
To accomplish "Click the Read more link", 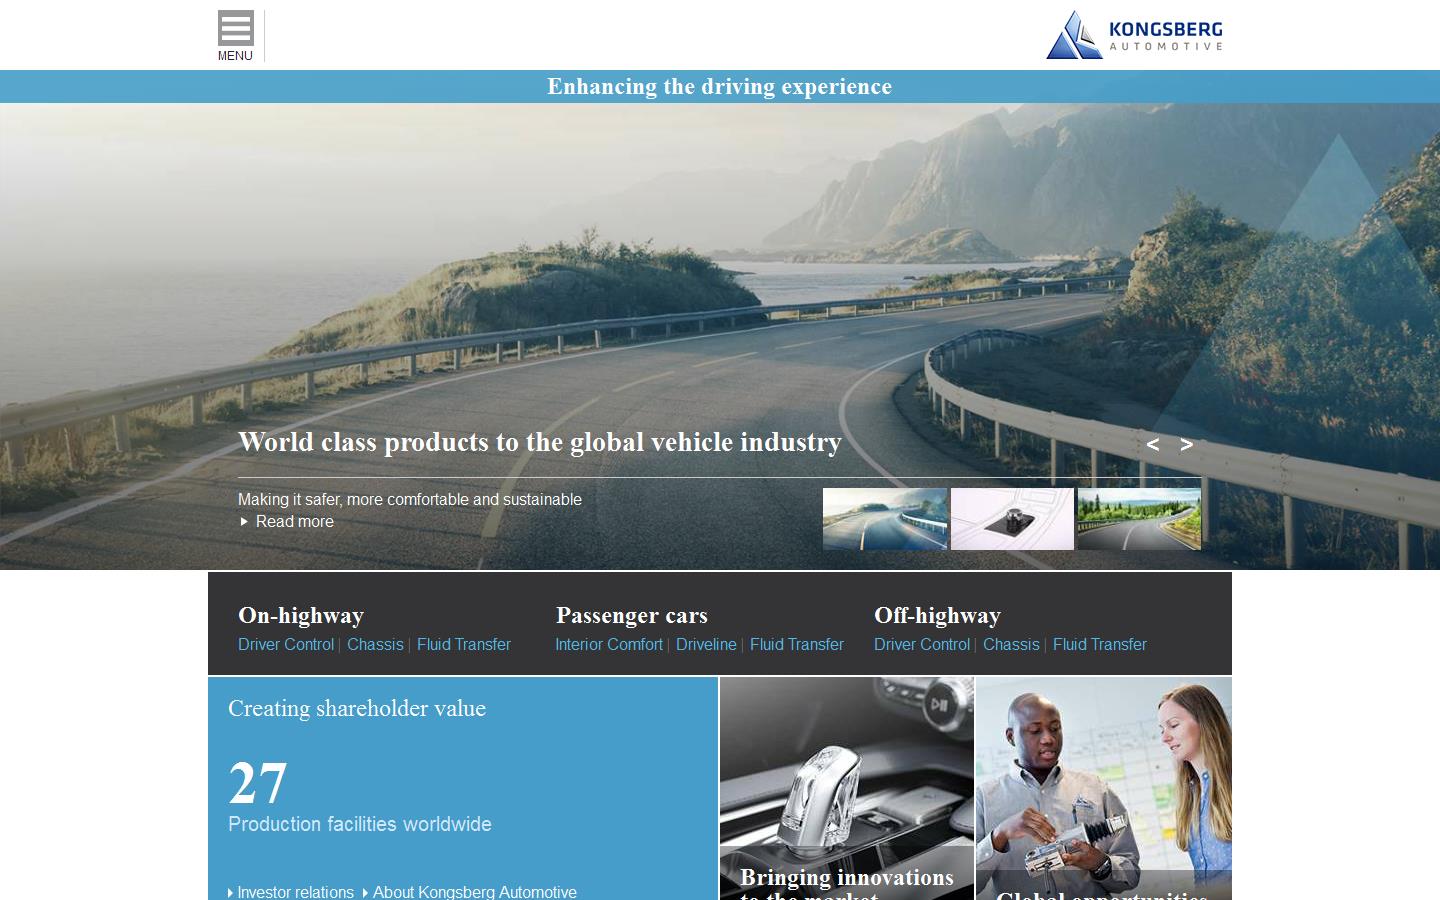I will (294, 521).
